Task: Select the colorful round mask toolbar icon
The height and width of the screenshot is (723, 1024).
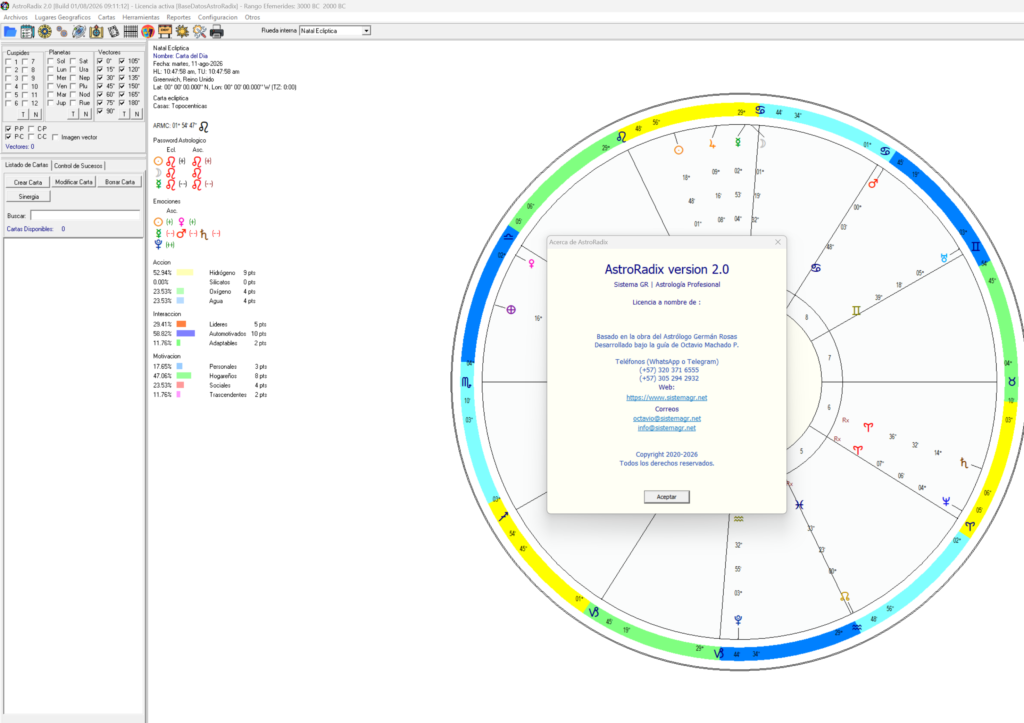Action: (x=148, y=31)
